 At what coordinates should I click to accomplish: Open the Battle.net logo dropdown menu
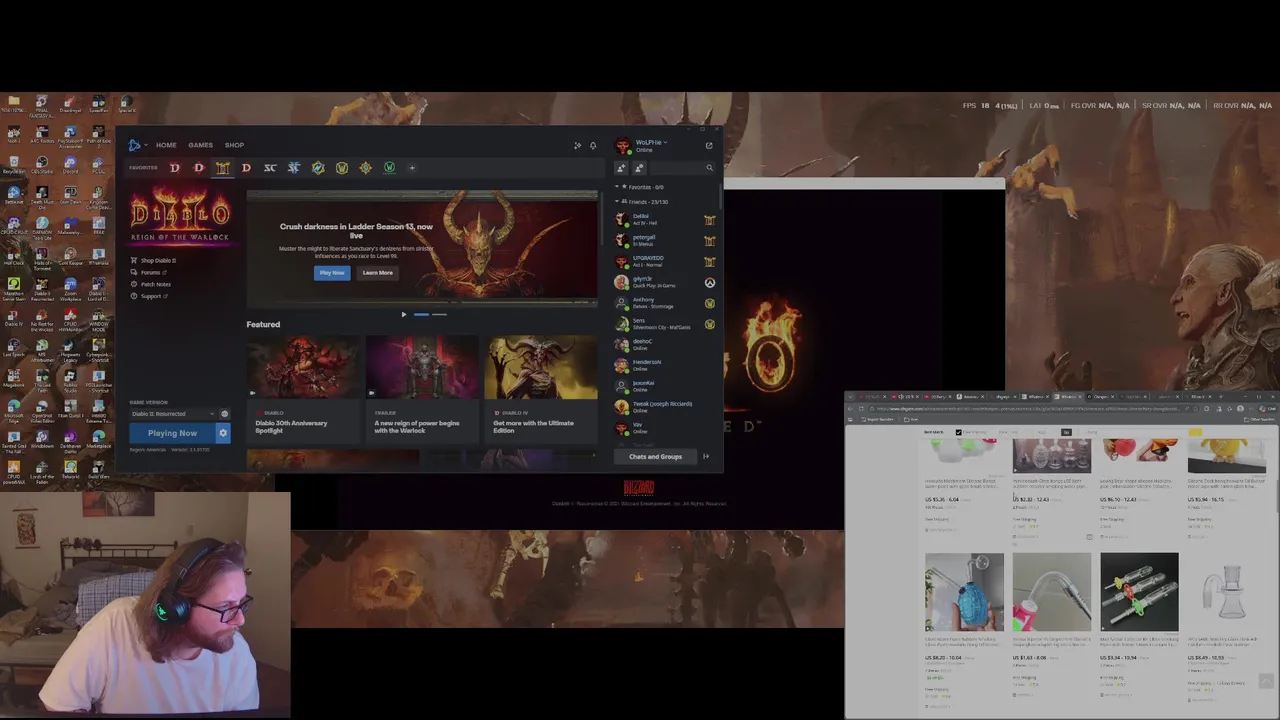136,145
